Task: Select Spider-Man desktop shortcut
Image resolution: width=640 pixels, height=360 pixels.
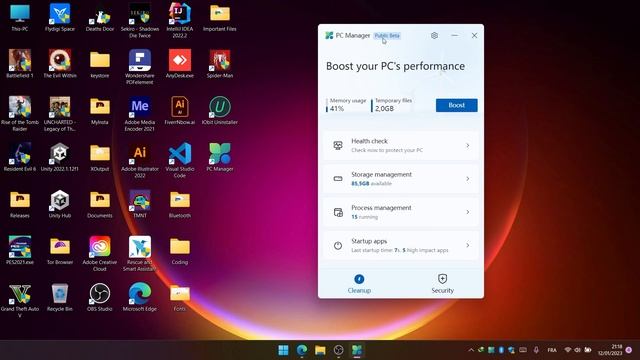Action: pyautogui.click(x=220, y=64)
